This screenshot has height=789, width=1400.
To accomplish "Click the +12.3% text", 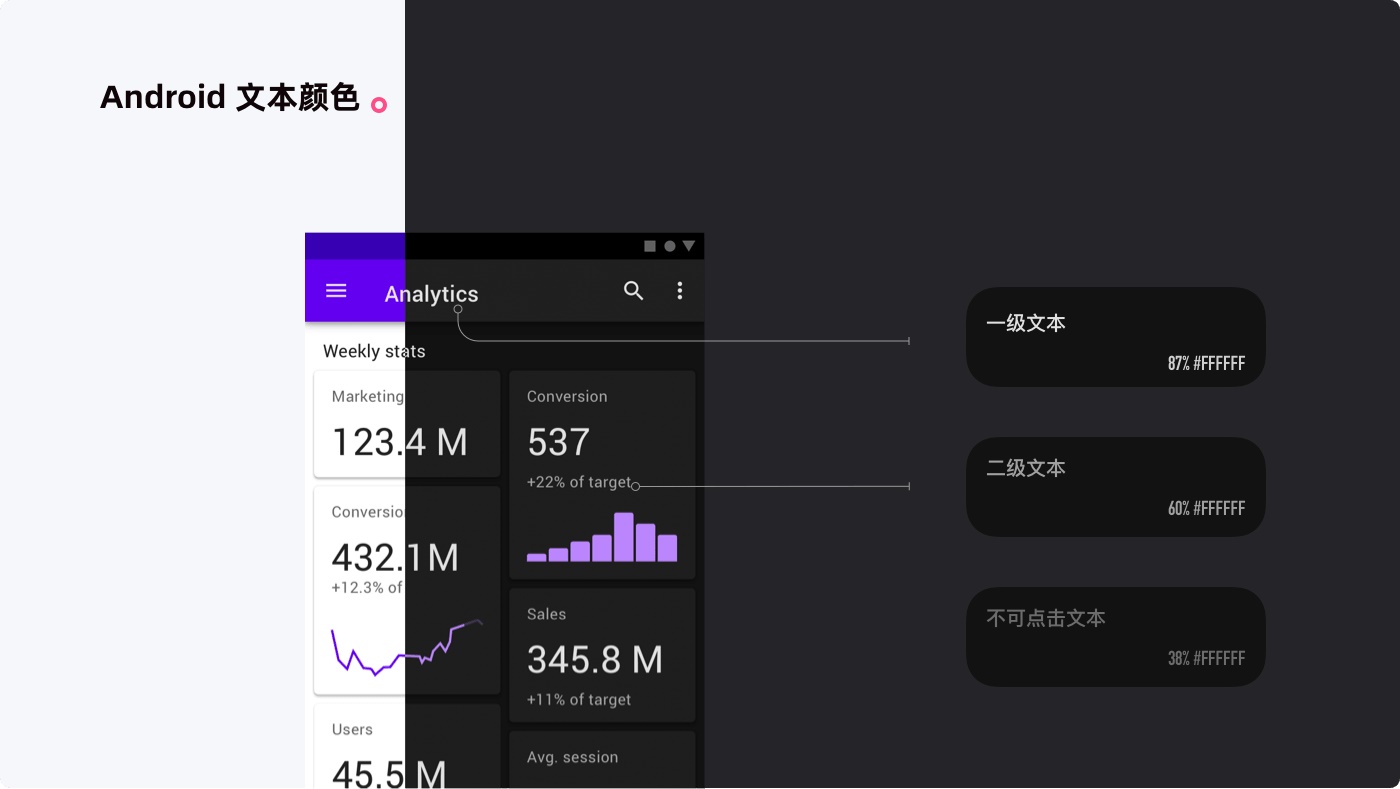I will [366, 588].
